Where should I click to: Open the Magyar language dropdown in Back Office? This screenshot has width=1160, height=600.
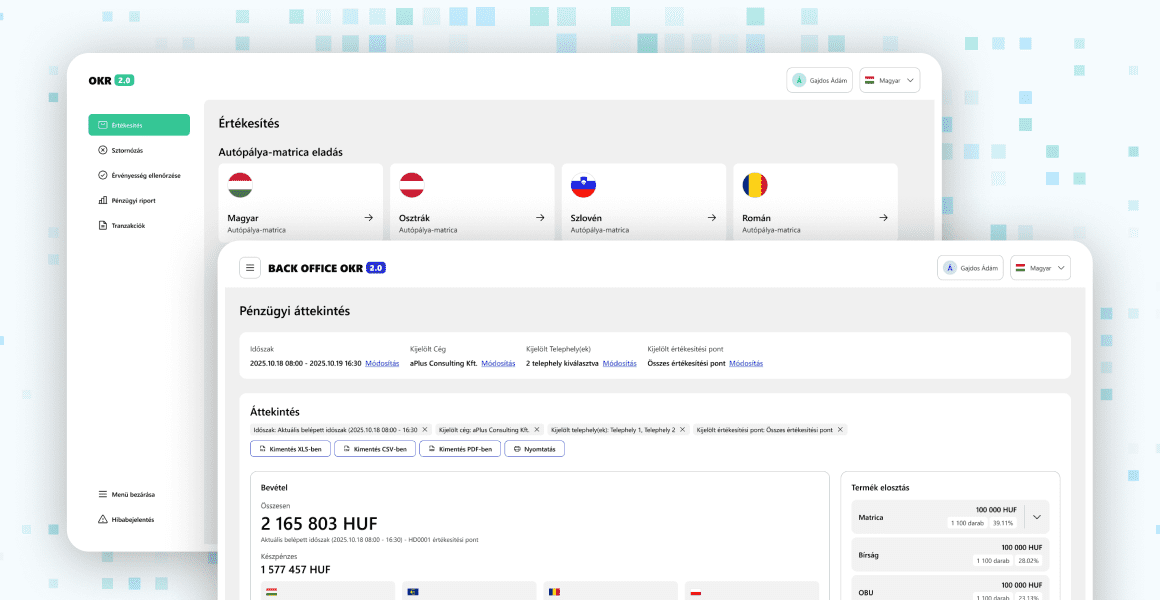click(1040, 268)
